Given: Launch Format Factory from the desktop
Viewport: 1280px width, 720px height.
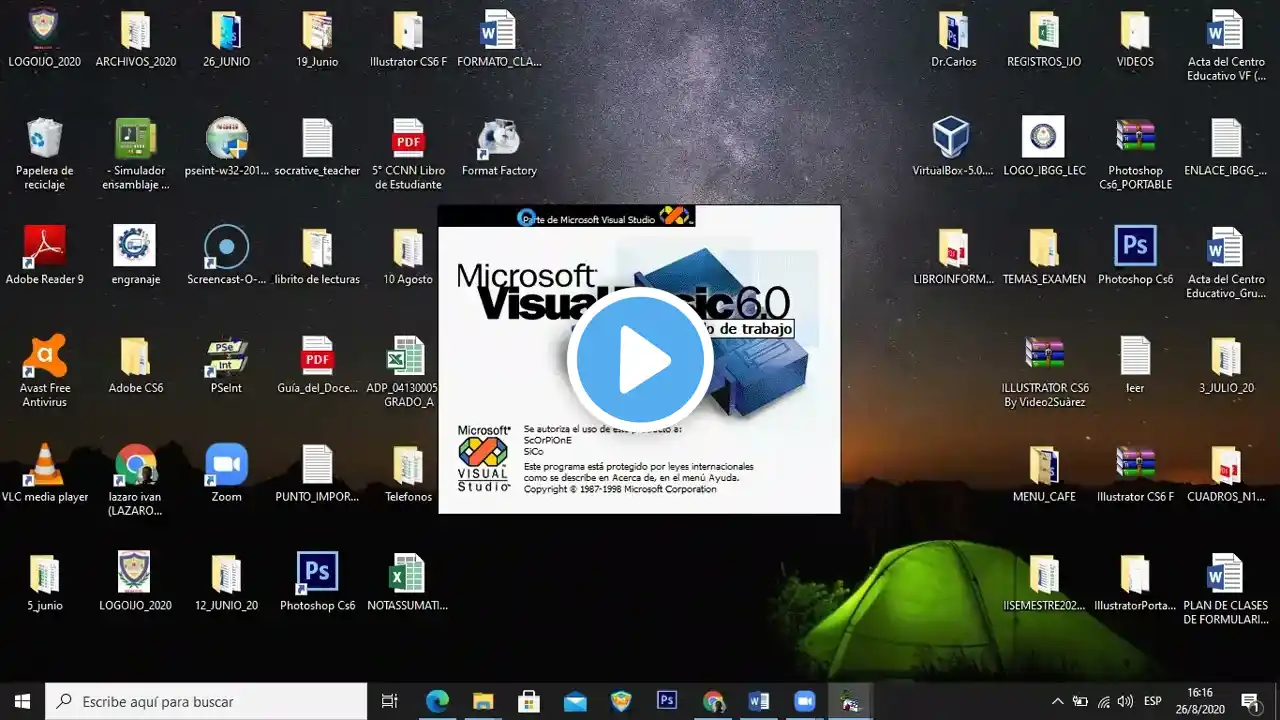Looking at the screenshot, I should coord(498,138).
